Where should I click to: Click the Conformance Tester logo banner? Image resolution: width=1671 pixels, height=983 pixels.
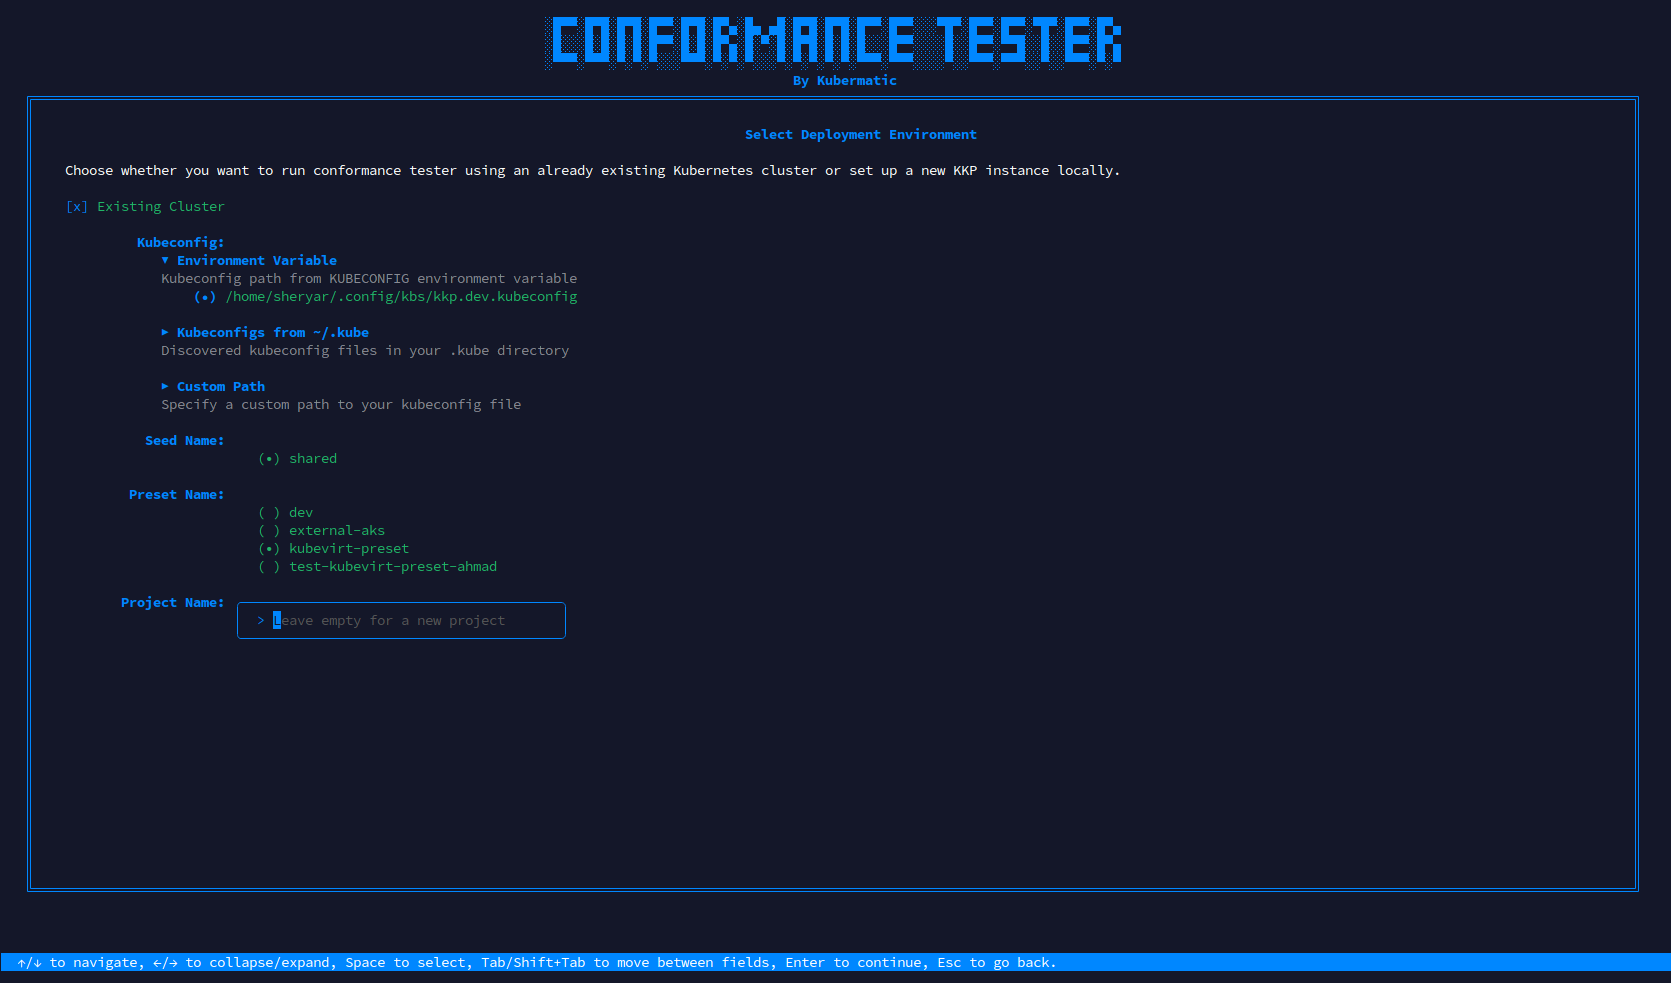[836, 42]
